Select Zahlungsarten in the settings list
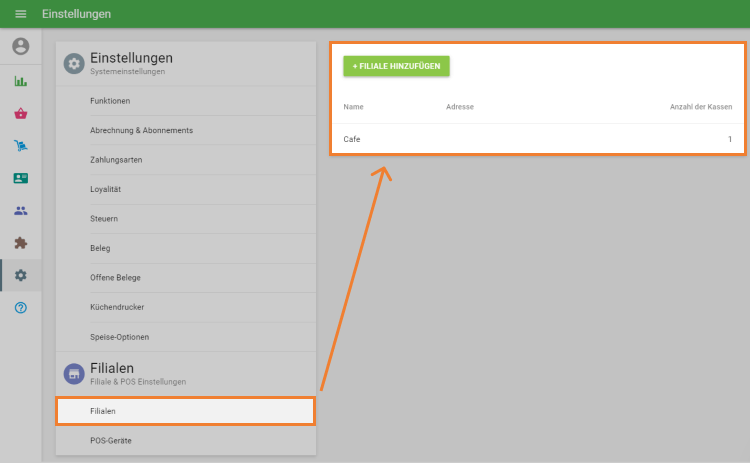750x463 pixels. (x=116, y=160)
